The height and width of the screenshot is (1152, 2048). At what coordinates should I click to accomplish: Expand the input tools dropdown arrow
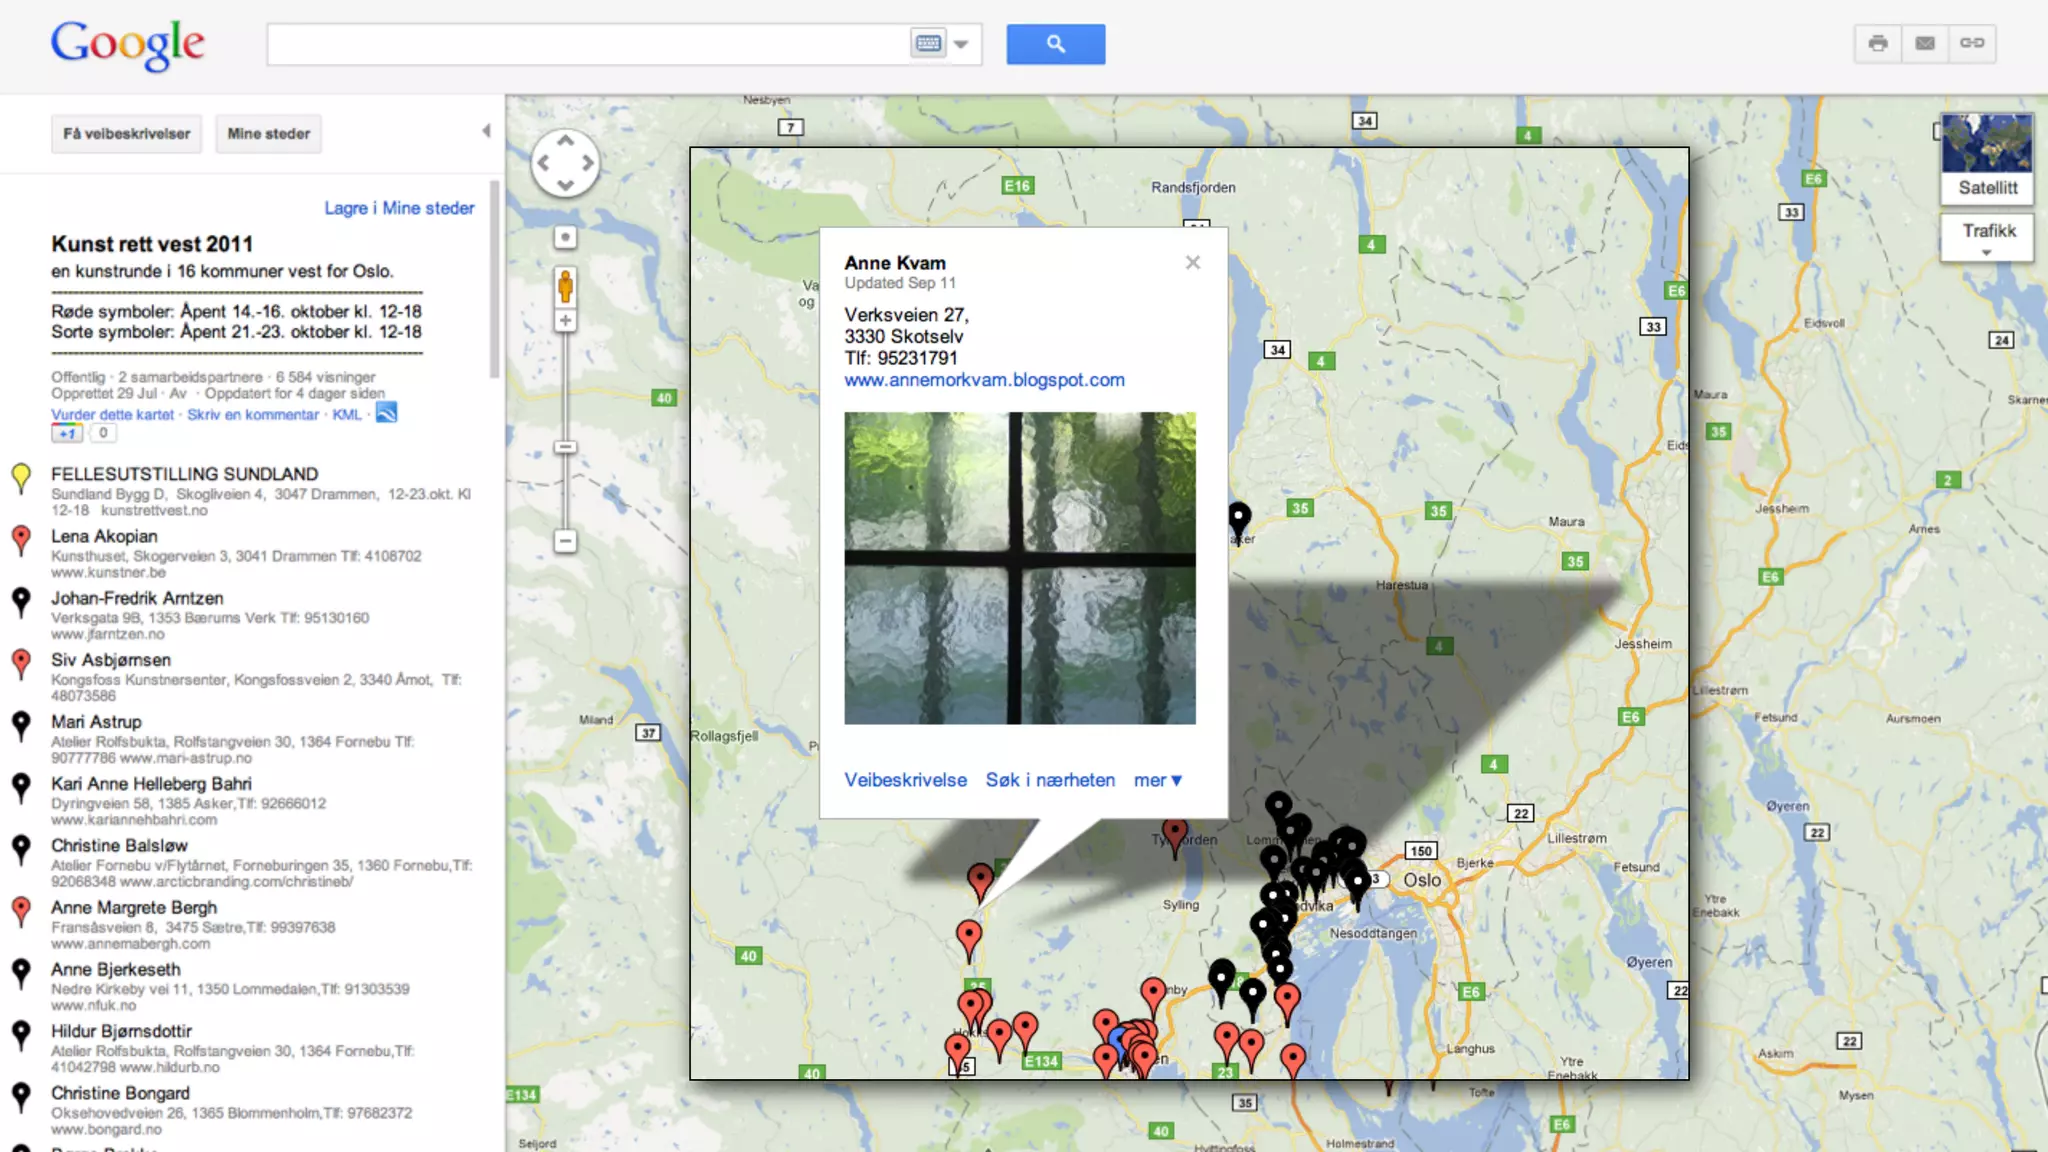pyautogui.click(x=961, y=44)
